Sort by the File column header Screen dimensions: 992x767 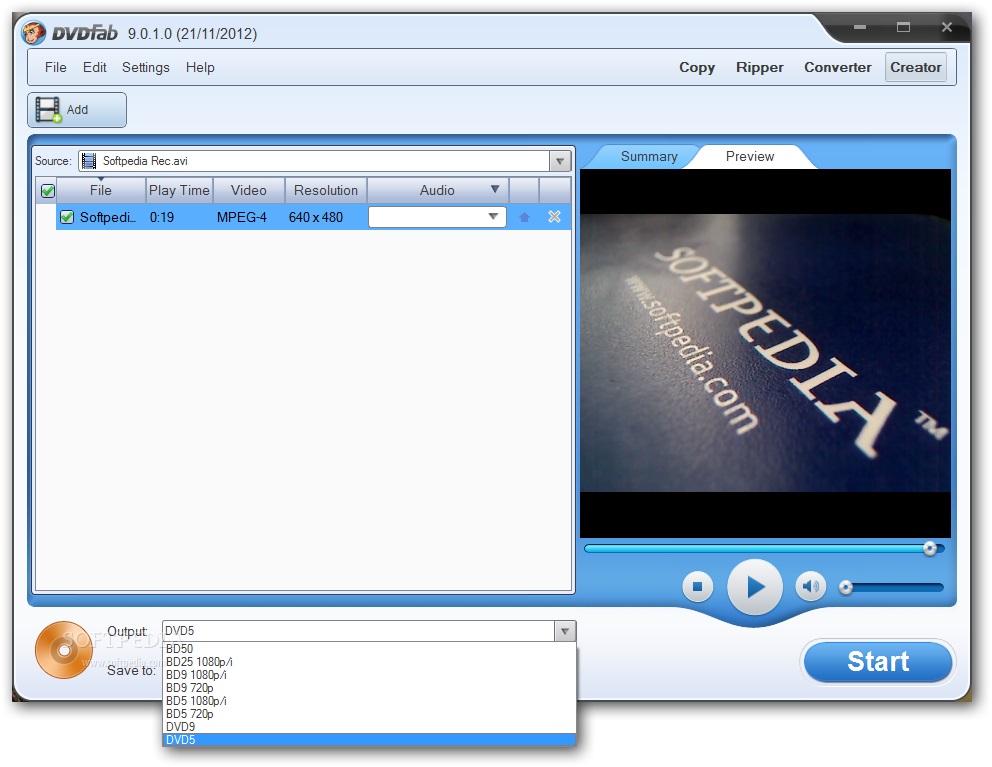click(101, 190)
